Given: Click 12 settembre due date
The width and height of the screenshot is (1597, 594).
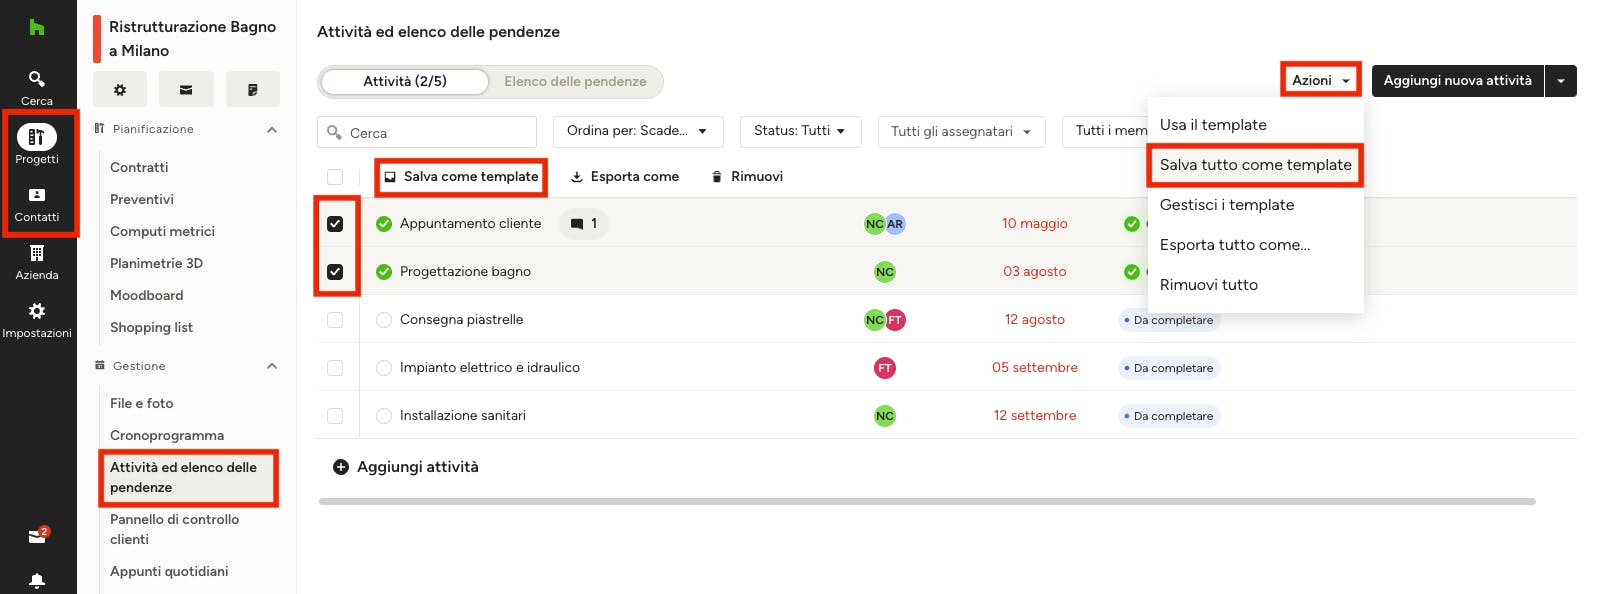Looking at the screenshot, I should click(1035, 416).
